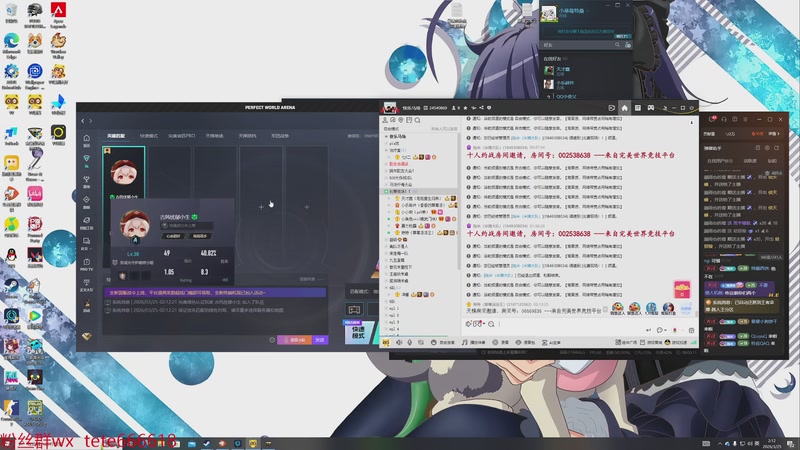Click the search magnifier above the YY channel list
The width and height of the screenshot is (800, 450).
click(x=417, y=120)
